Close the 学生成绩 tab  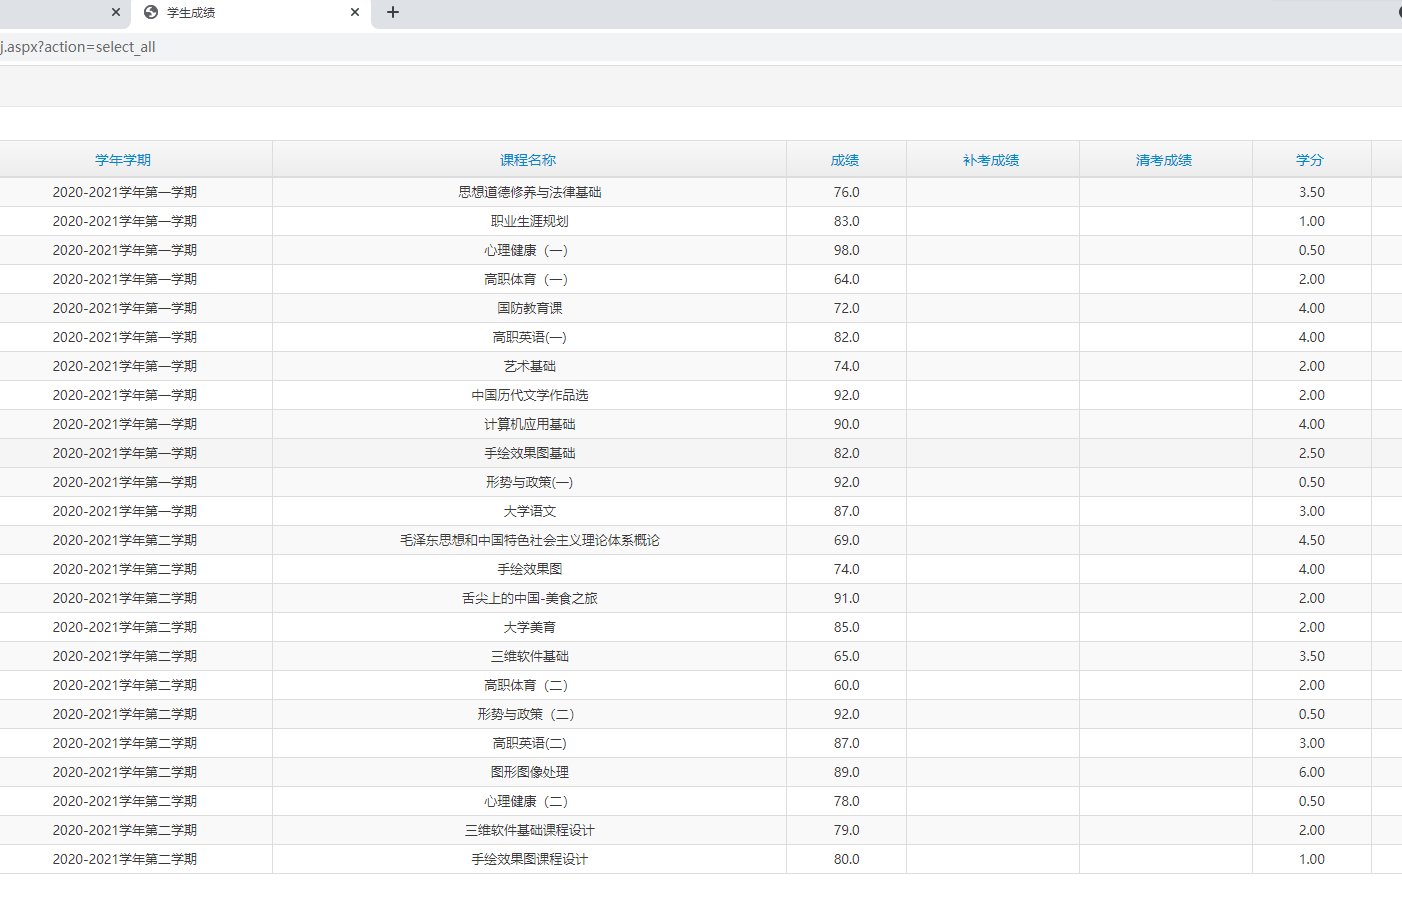355,12
